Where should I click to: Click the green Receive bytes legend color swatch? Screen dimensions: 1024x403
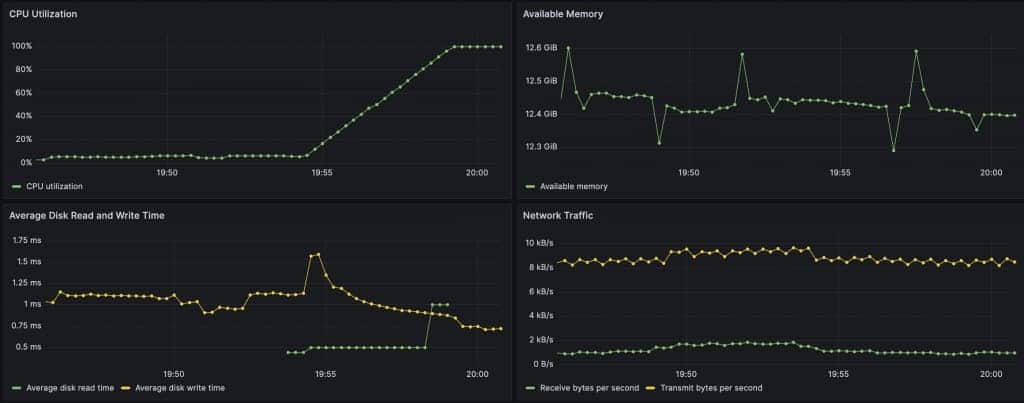click(x=531, y=388)
